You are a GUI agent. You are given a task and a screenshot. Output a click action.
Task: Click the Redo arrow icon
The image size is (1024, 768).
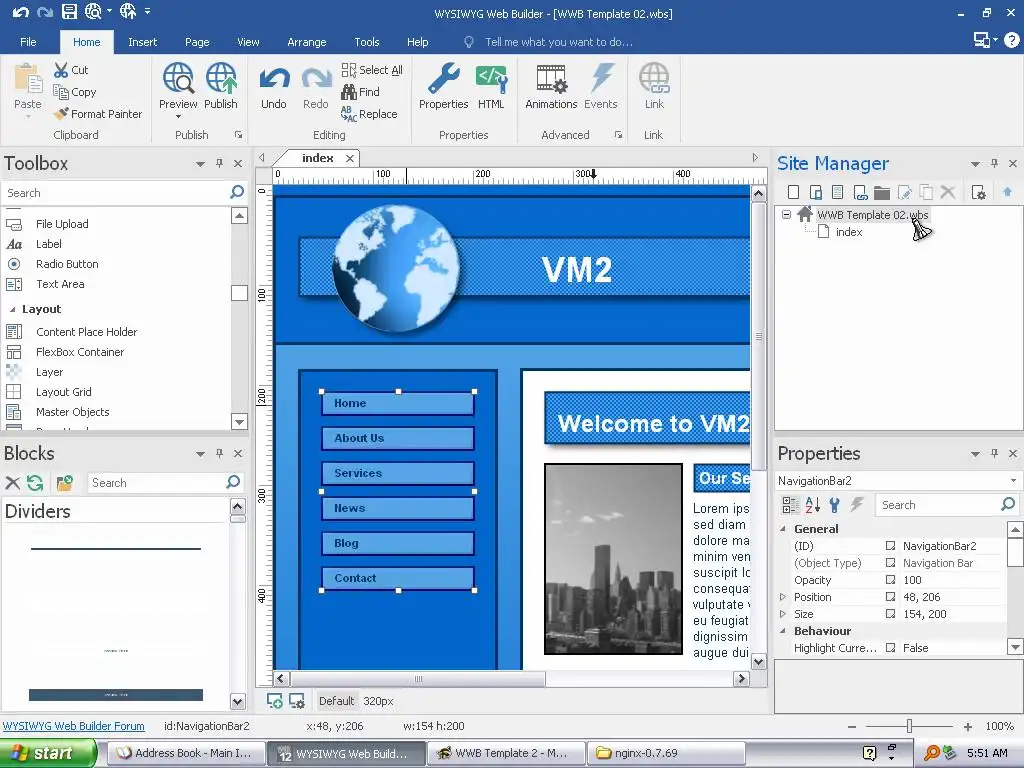point(316,80)
